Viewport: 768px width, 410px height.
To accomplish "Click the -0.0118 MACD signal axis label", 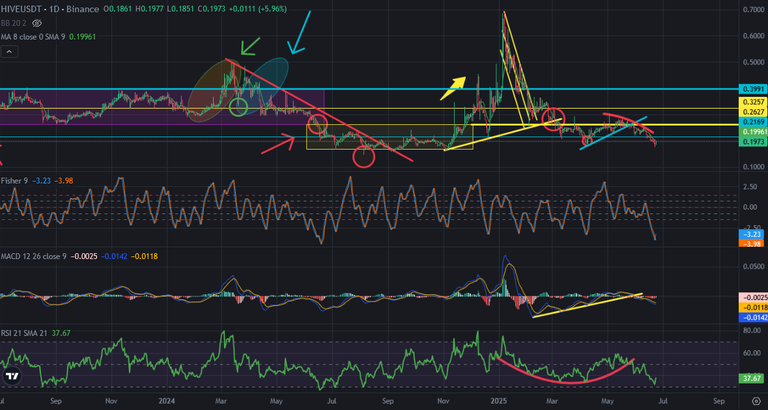I will [752, 308].
